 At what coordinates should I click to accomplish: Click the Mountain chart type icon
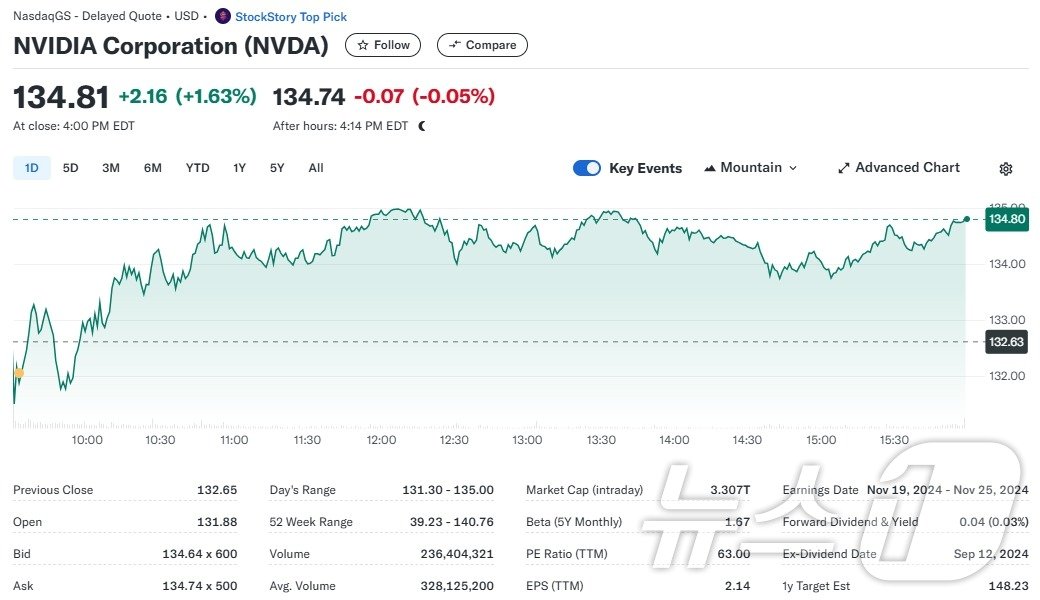pos(710,168)
